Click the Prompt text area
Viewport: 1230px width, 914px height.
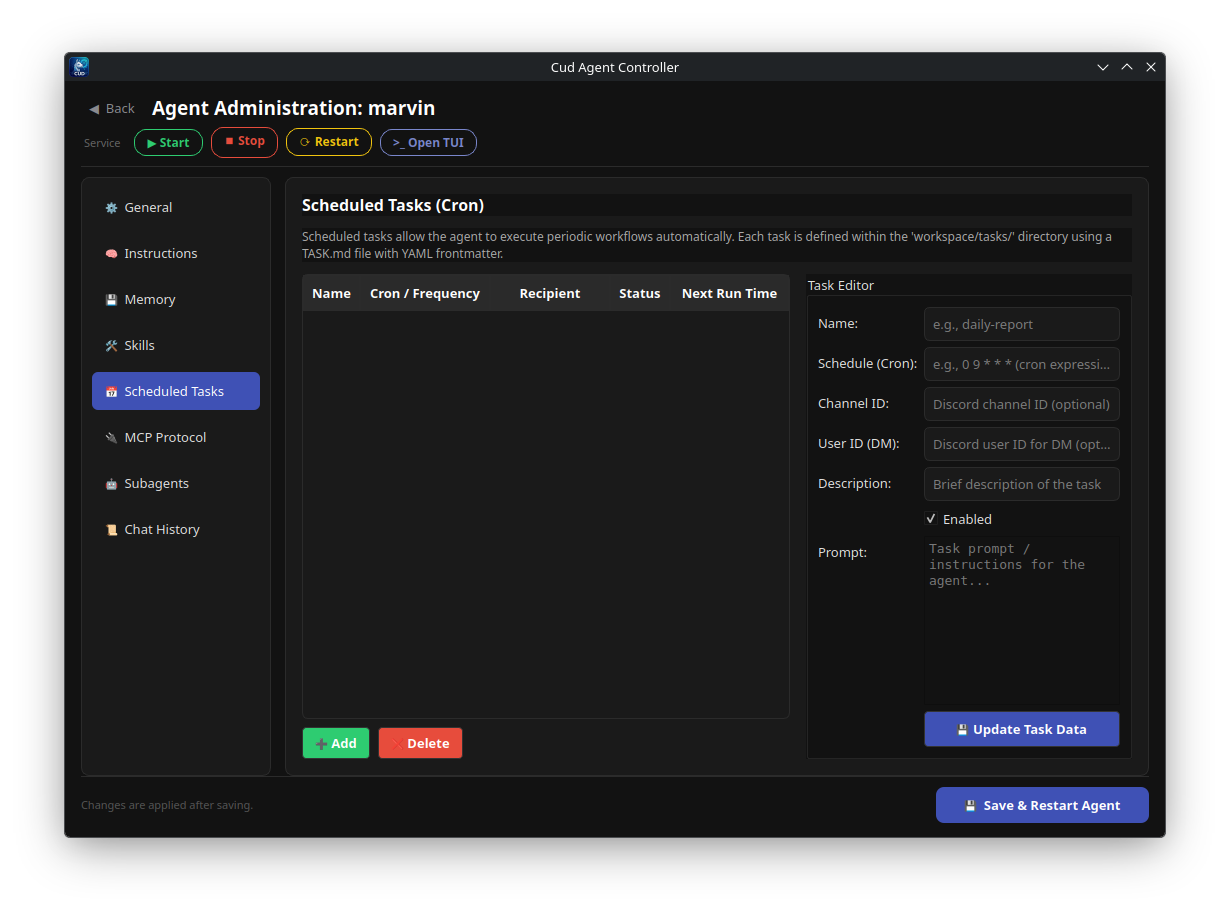point(1021,620)
